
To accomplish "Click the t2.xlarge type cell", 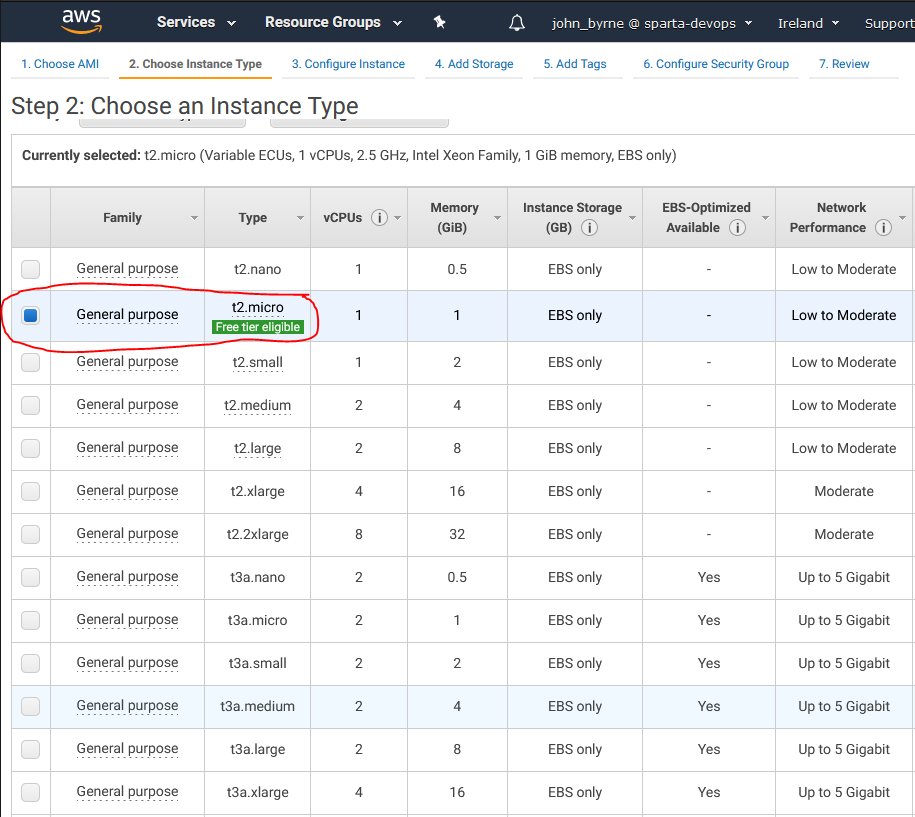I will pos(257,491).
